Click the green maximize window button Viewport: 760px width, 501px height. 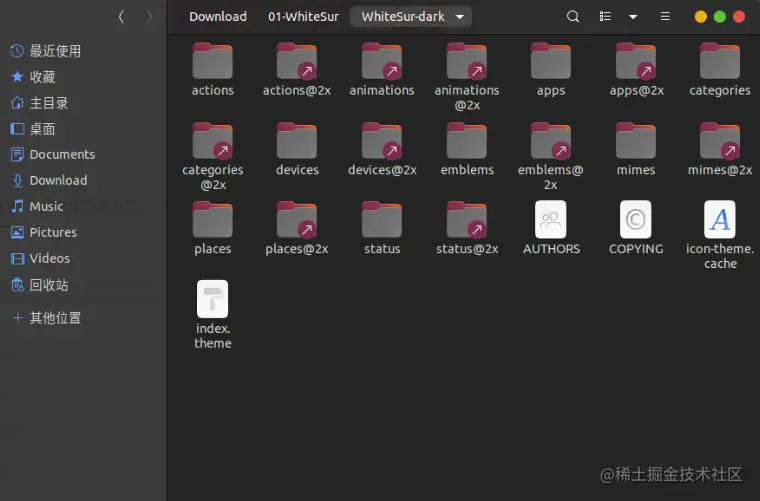720,17
